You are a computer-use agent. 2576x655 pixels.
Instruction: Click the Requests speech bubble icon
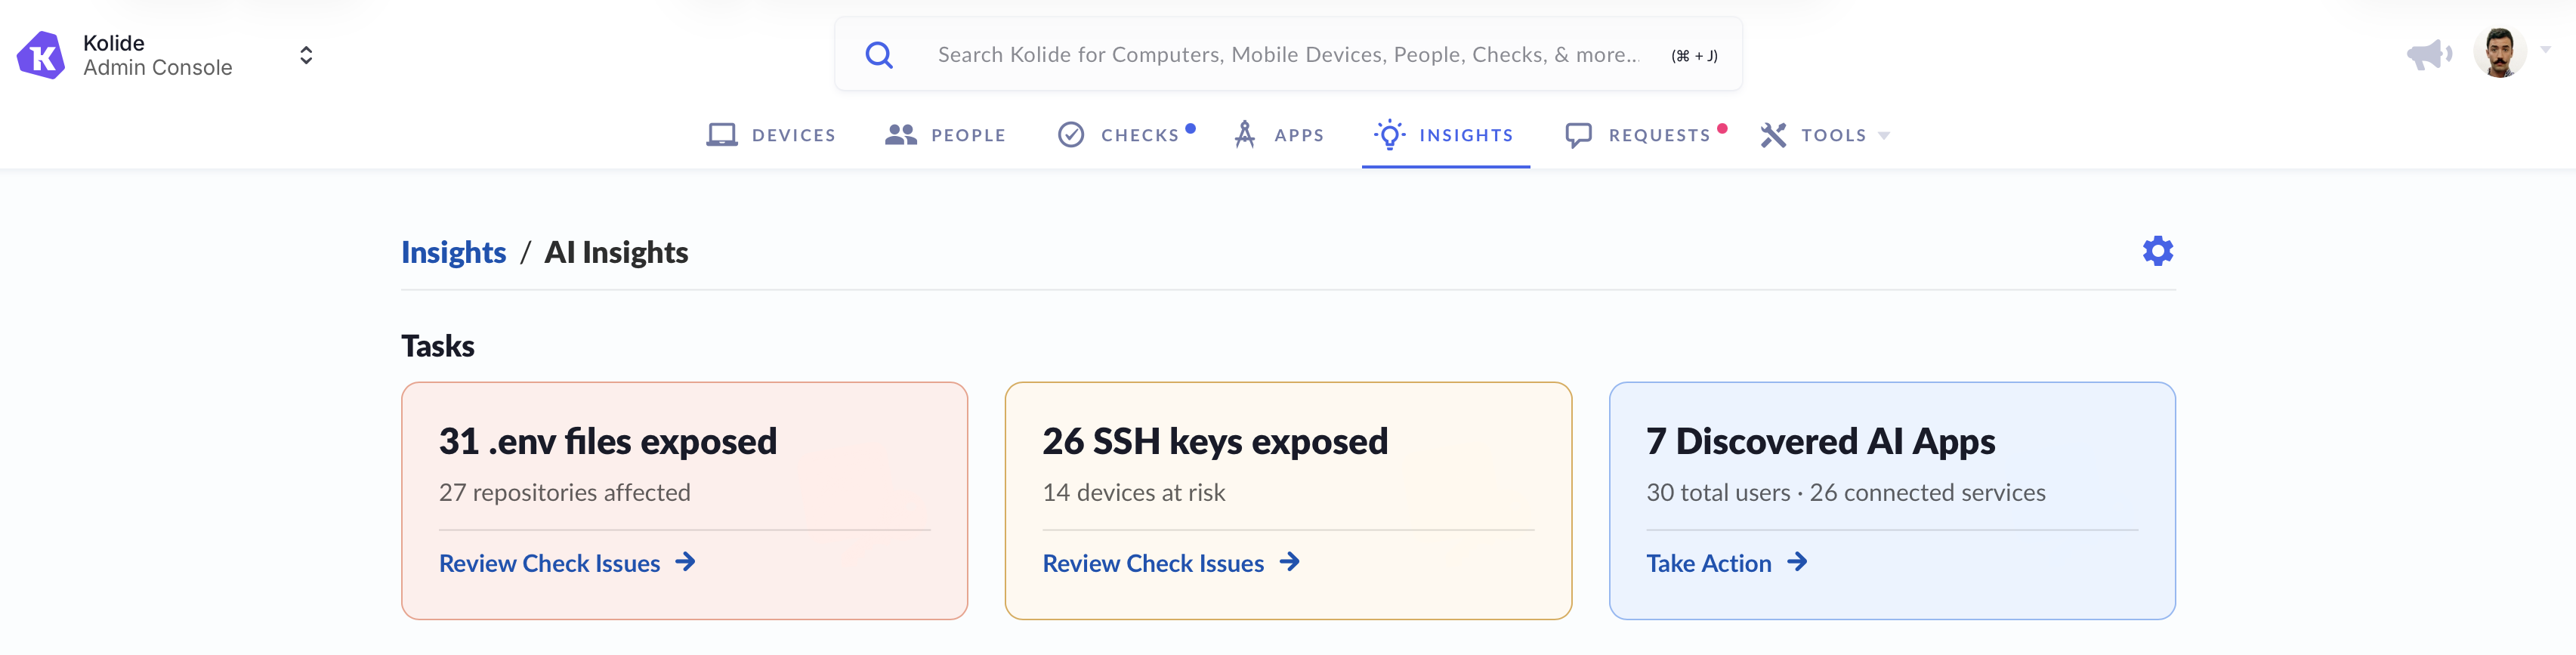point(1578,135)
